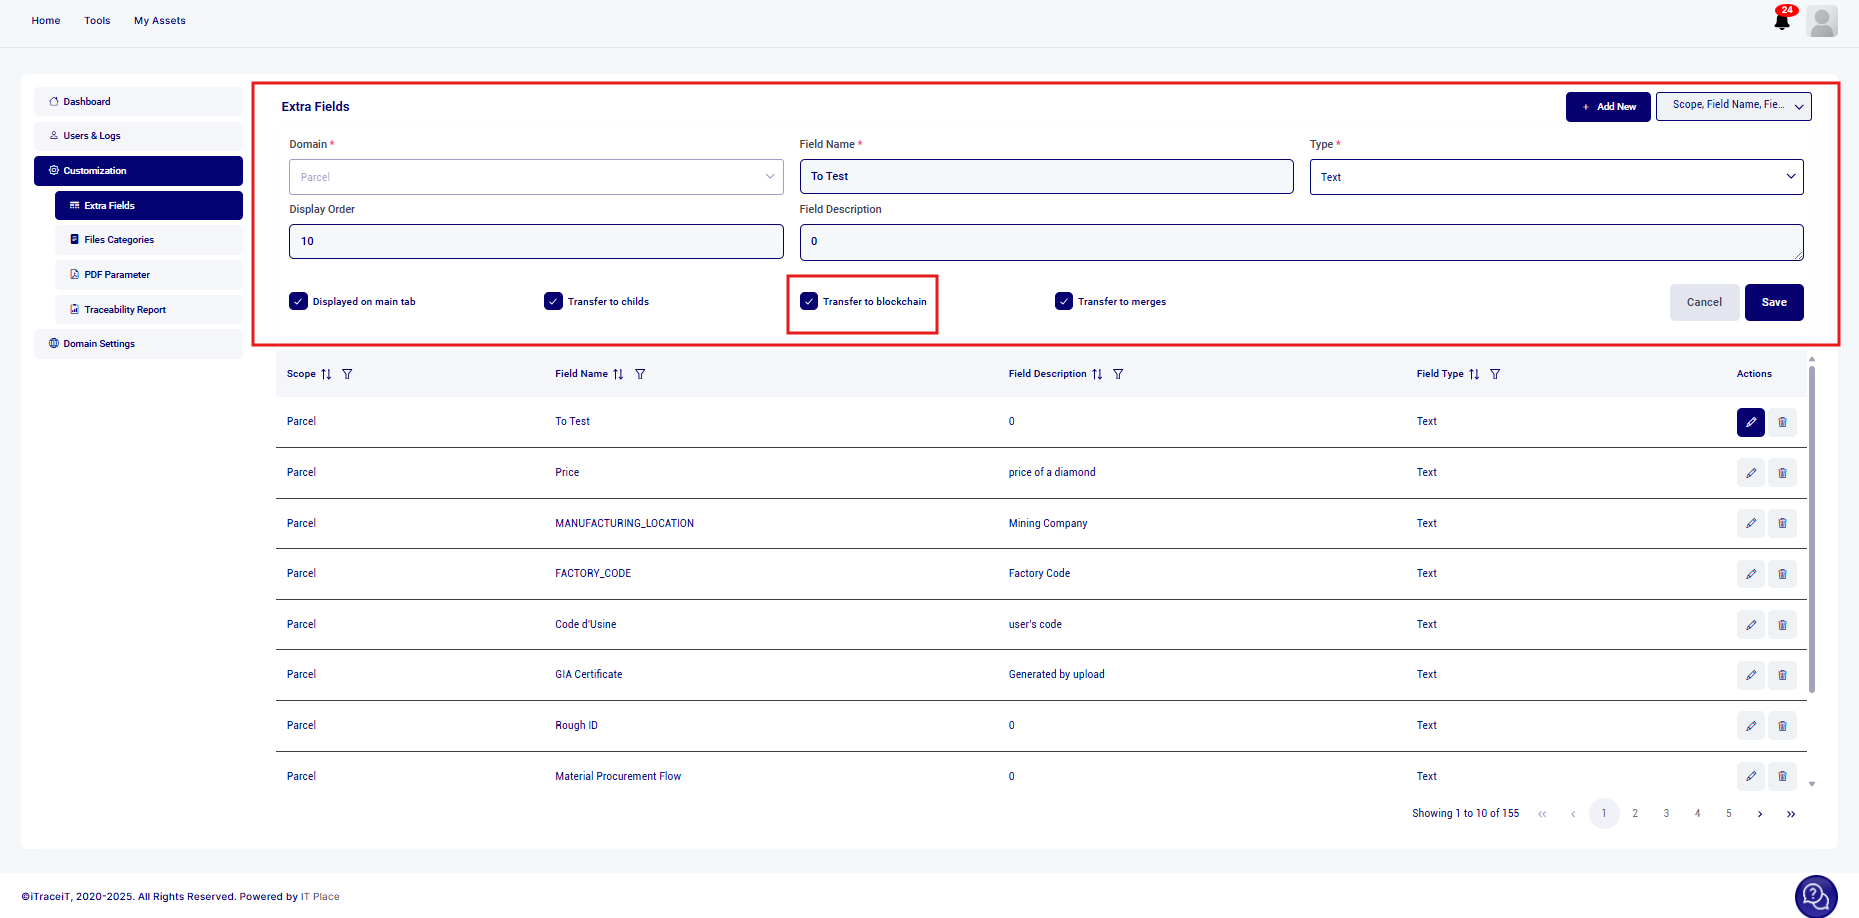Image resolution: width=1859 pixels, height=918 pixels.
Task: Filter the Field Type column
Action: (x=1495, y=374)
